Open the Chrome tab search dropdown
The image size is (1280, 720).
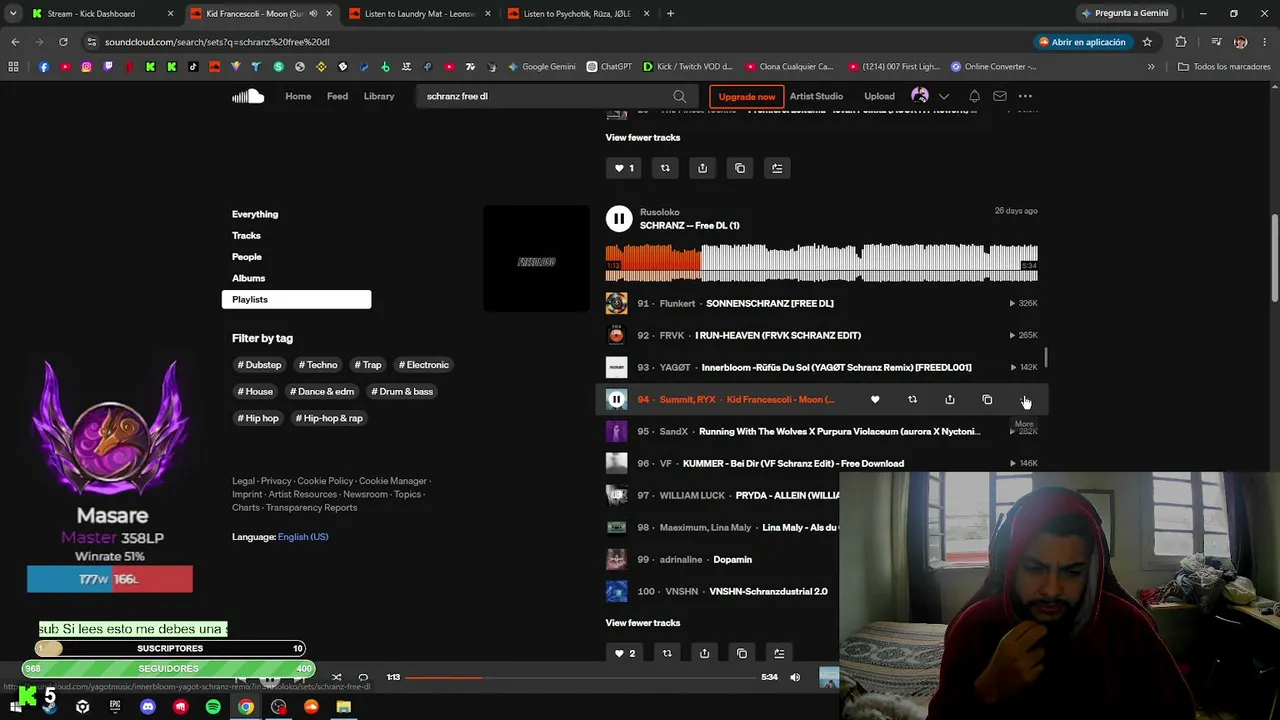(13, 14)
